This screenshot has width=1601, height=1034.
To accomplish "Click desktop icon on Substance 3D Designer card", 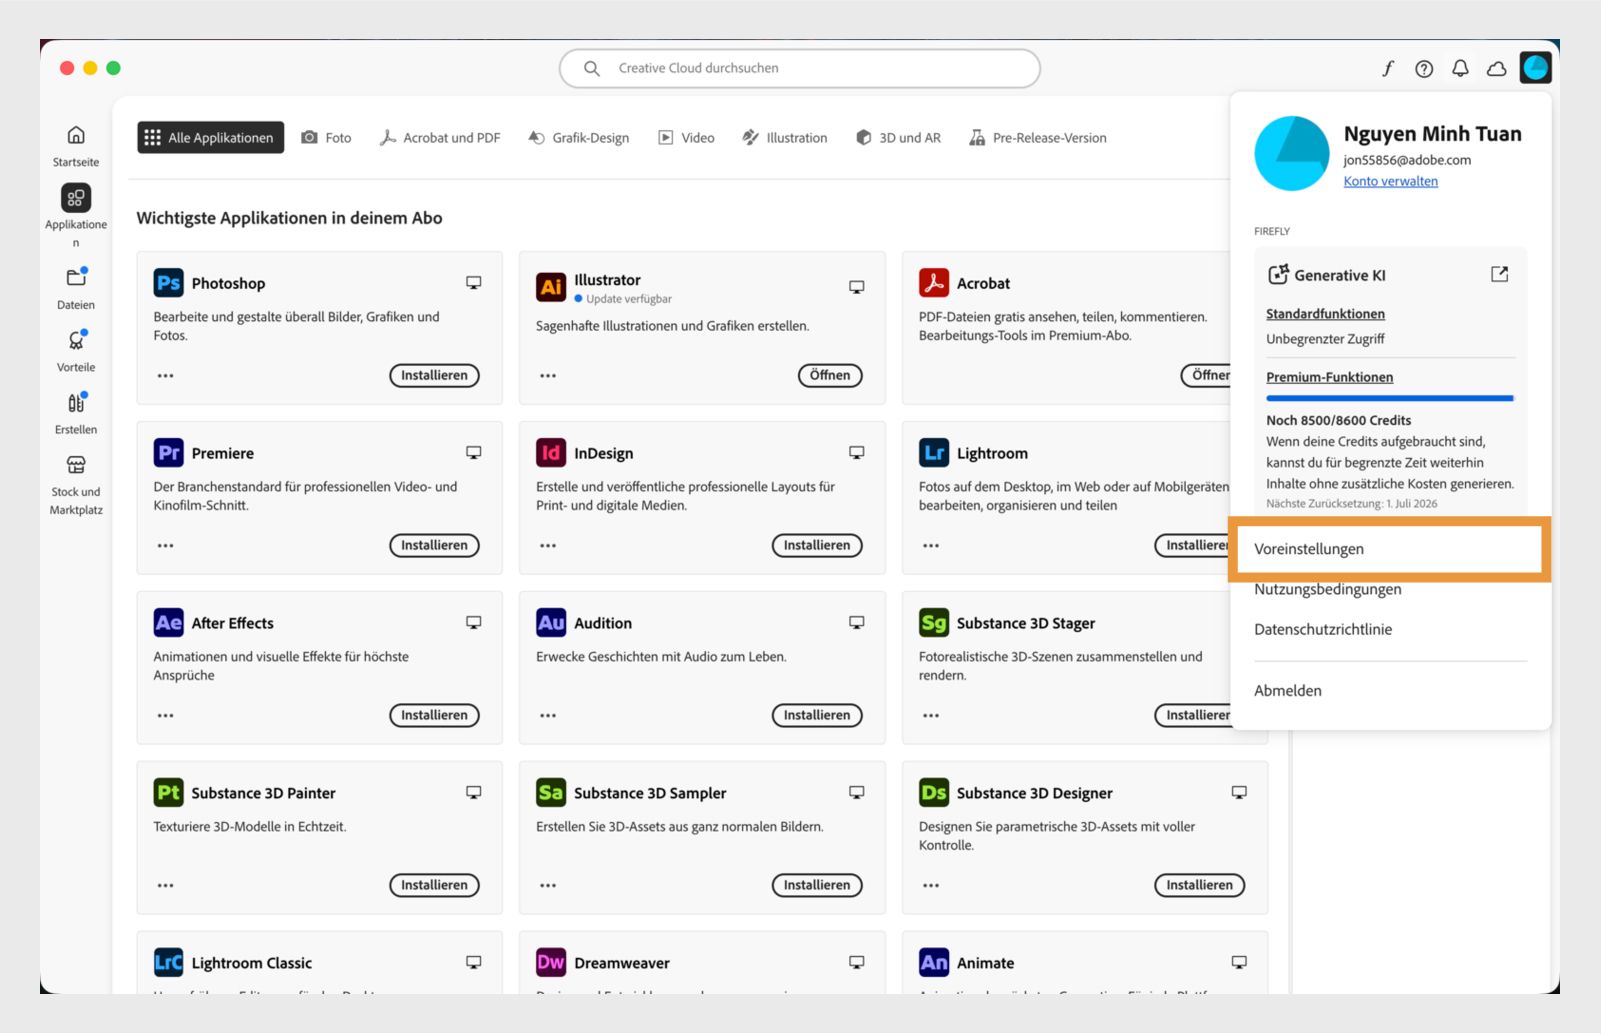I will coord(1239,793).
